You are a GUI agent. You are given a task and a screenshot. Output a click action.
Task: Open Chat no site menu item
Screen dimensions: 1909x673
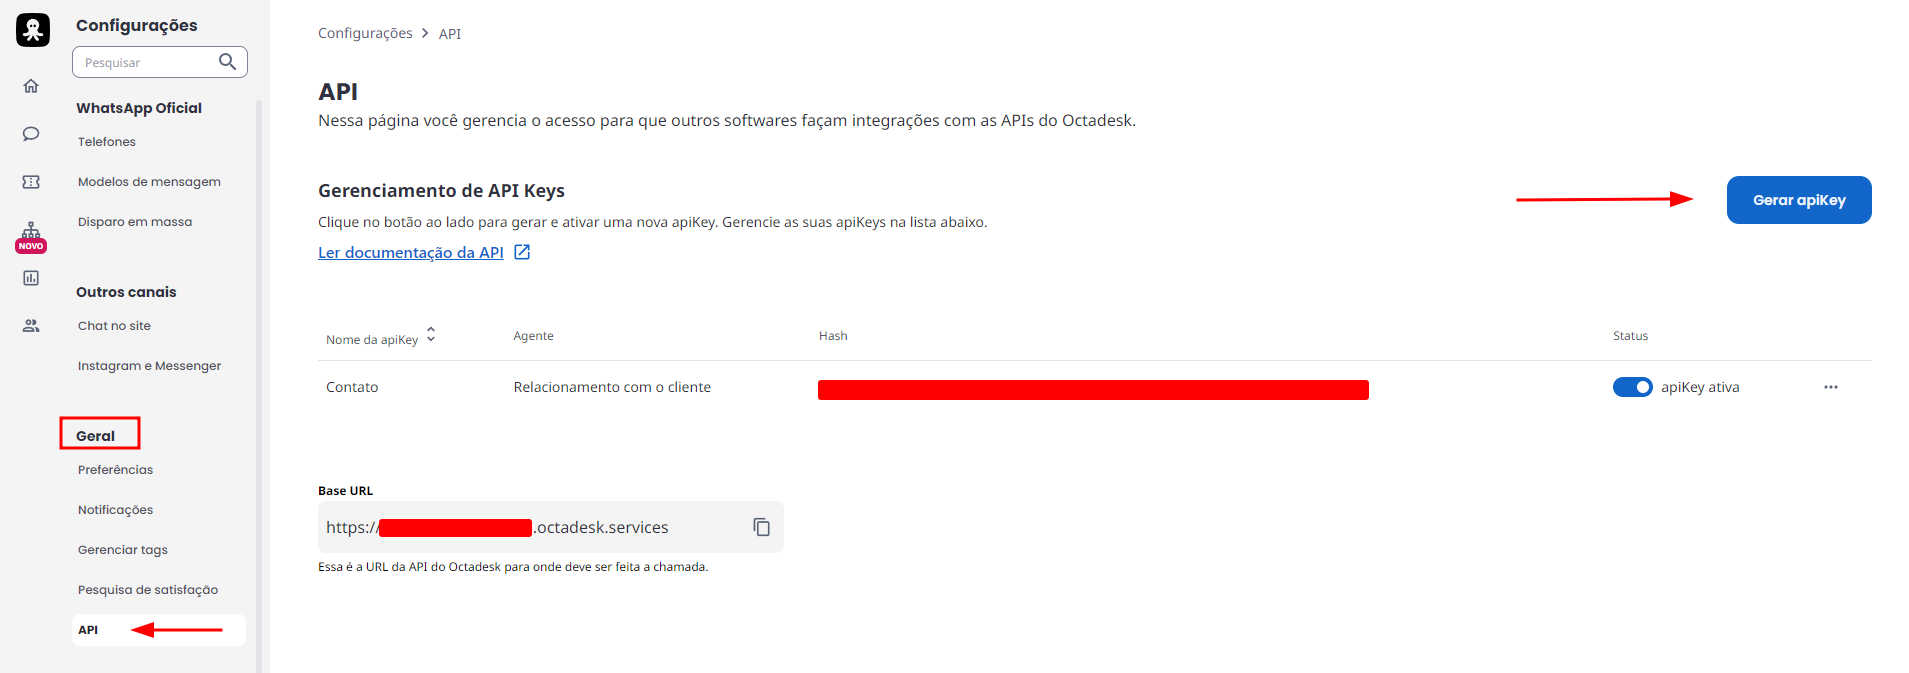coord(114,326)
